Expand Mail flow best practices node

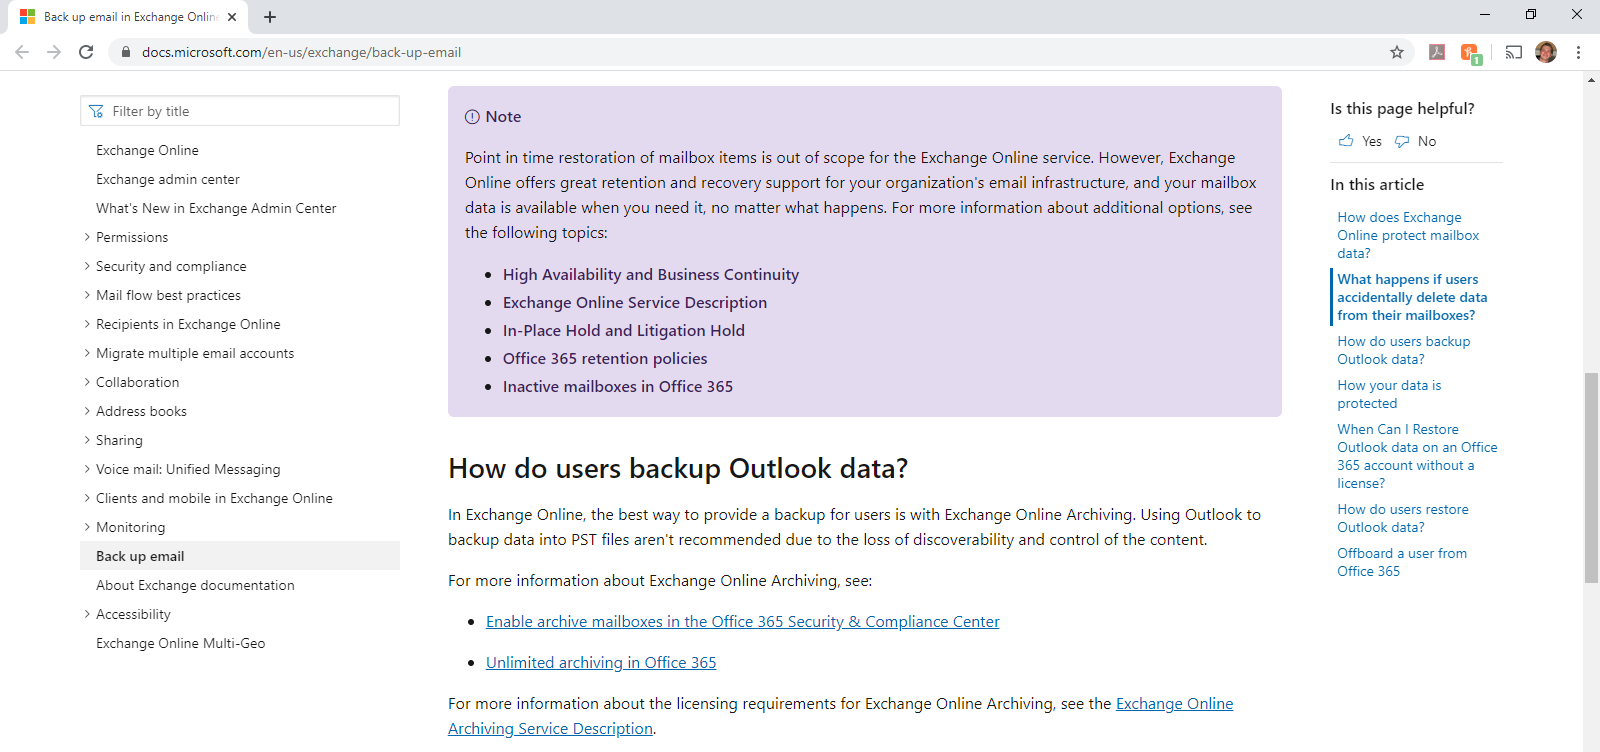pos(87,295)
